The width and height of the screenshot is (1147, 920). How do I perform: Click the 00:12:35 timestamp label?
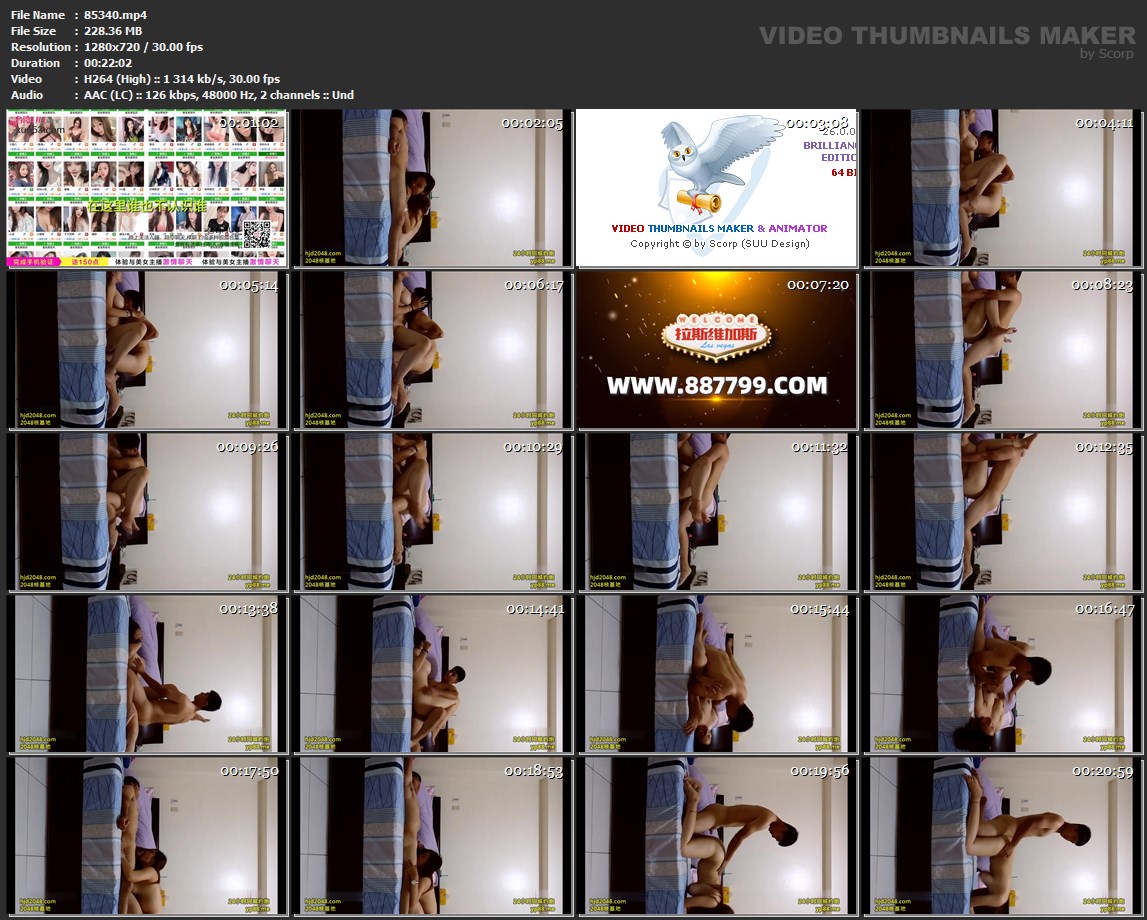click(x=1102, y=447)
